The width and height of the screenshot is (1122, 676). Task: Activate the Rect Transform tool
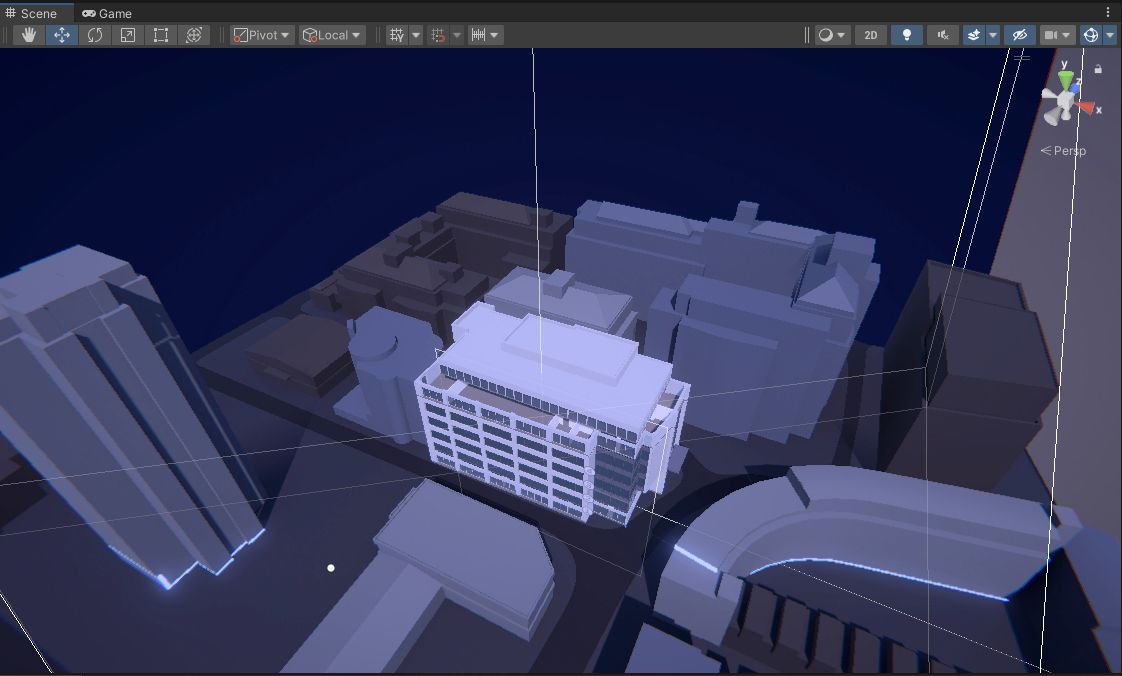pyautogui.click(x=160, y=34)
